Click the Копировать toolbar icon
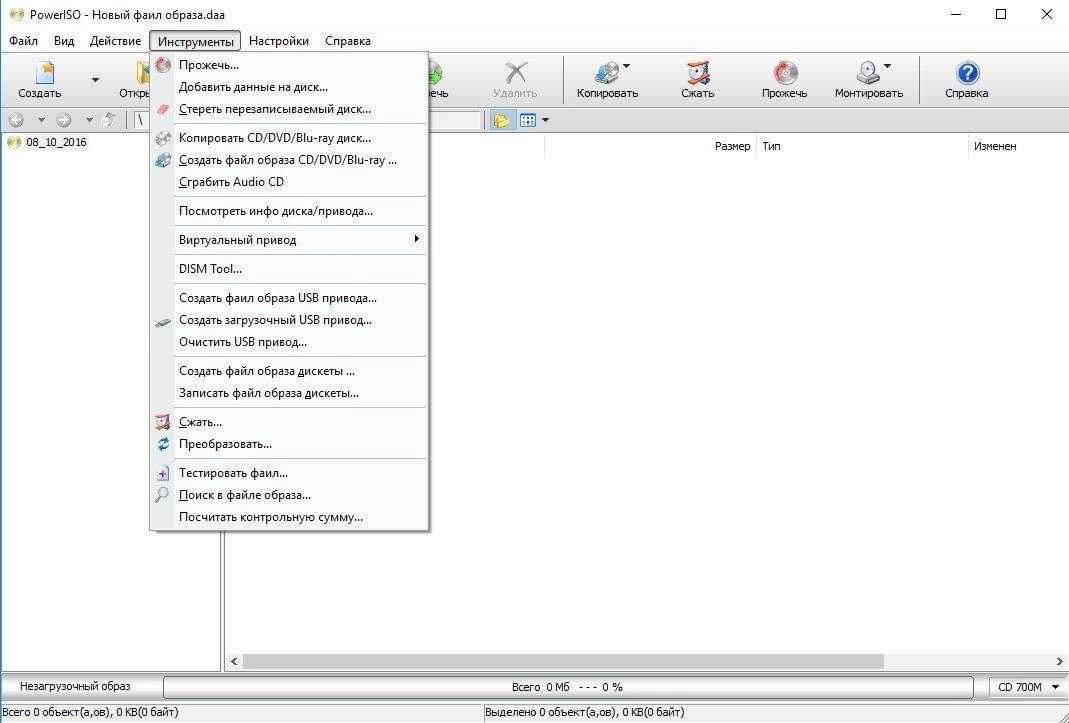1069x723 pixels. tap(606, 79)
